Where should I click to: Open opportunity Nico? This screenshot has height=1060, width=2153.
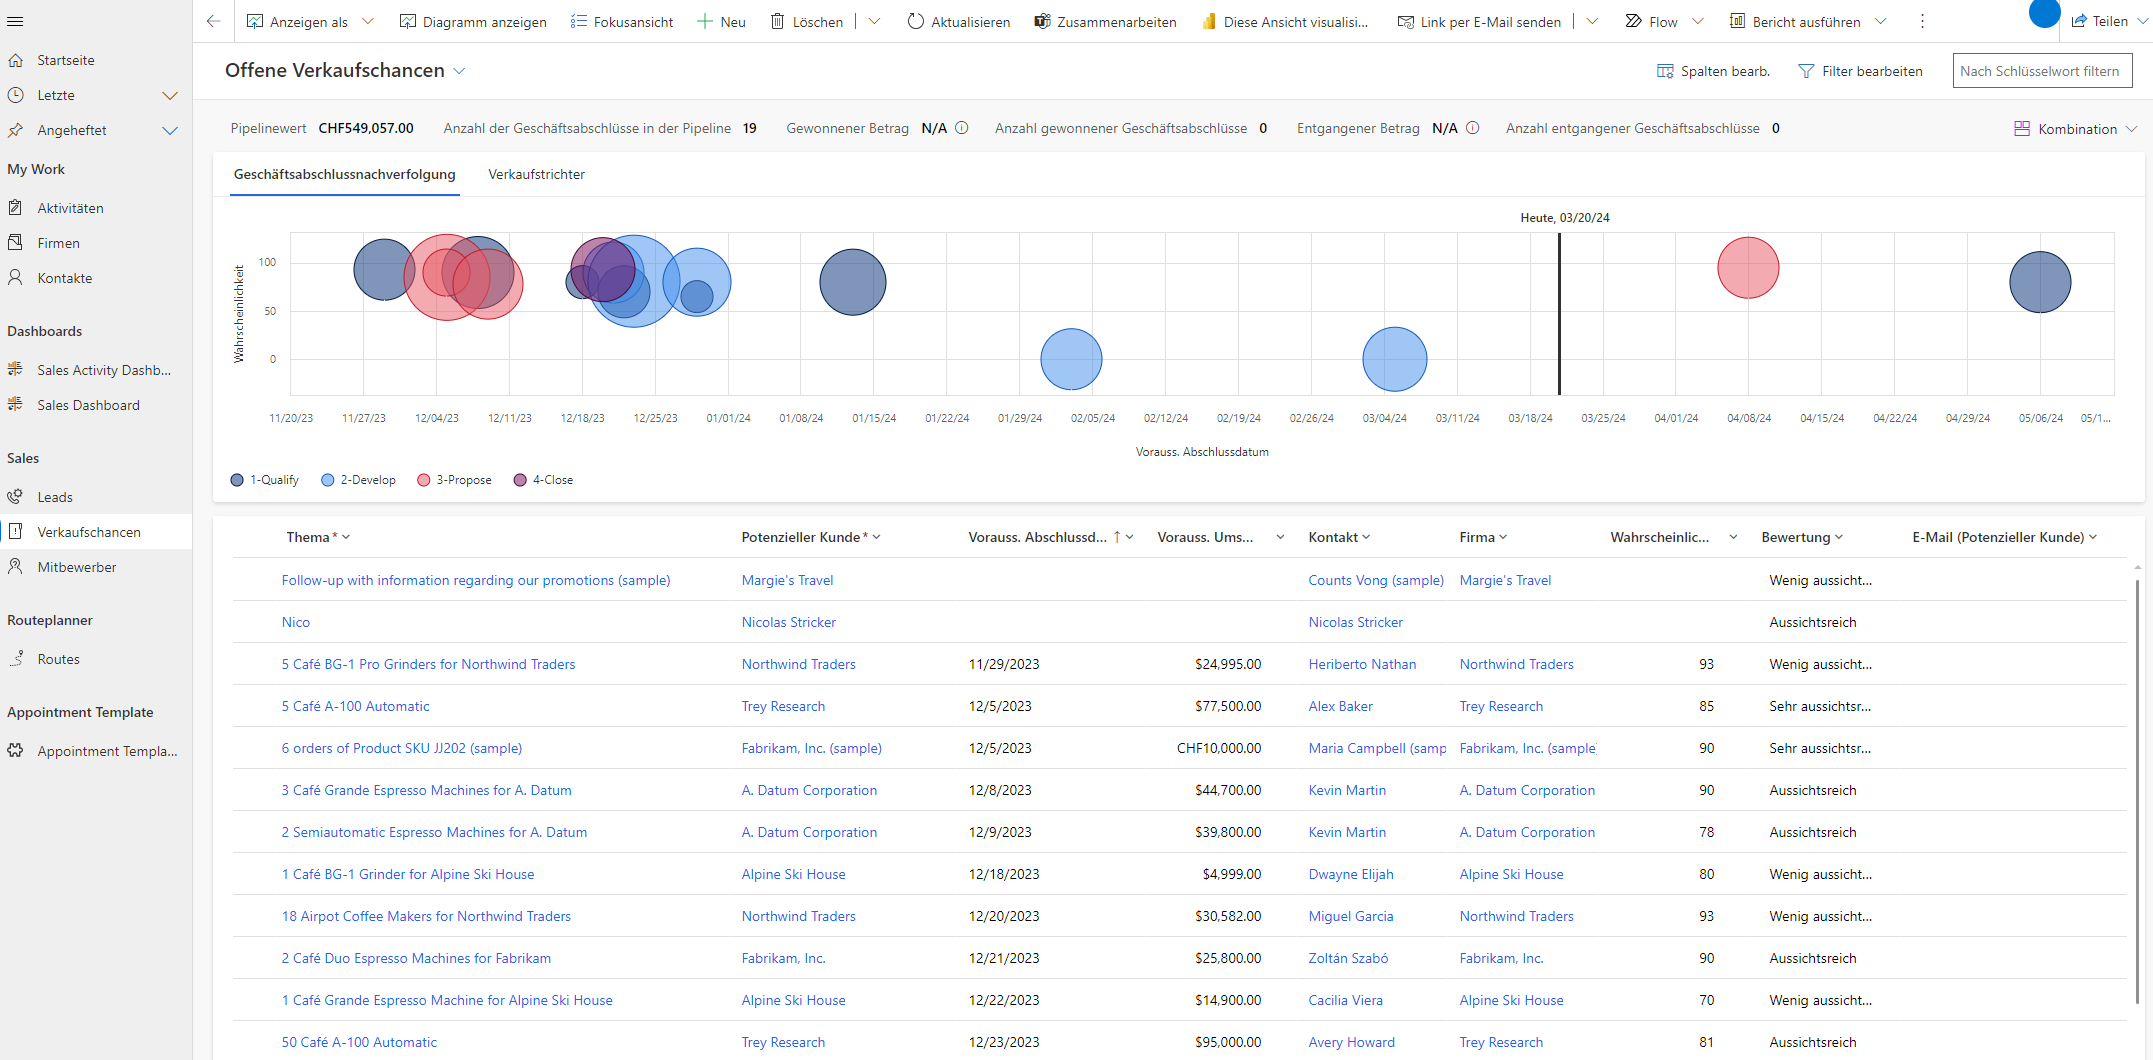296,622
